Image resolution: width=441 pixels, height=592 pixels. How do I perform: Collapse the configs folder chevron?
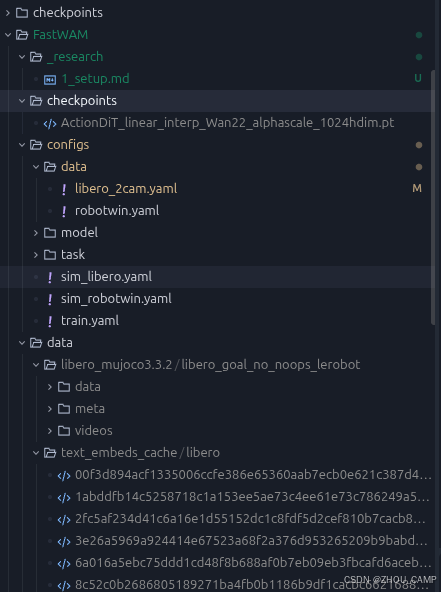22,145
